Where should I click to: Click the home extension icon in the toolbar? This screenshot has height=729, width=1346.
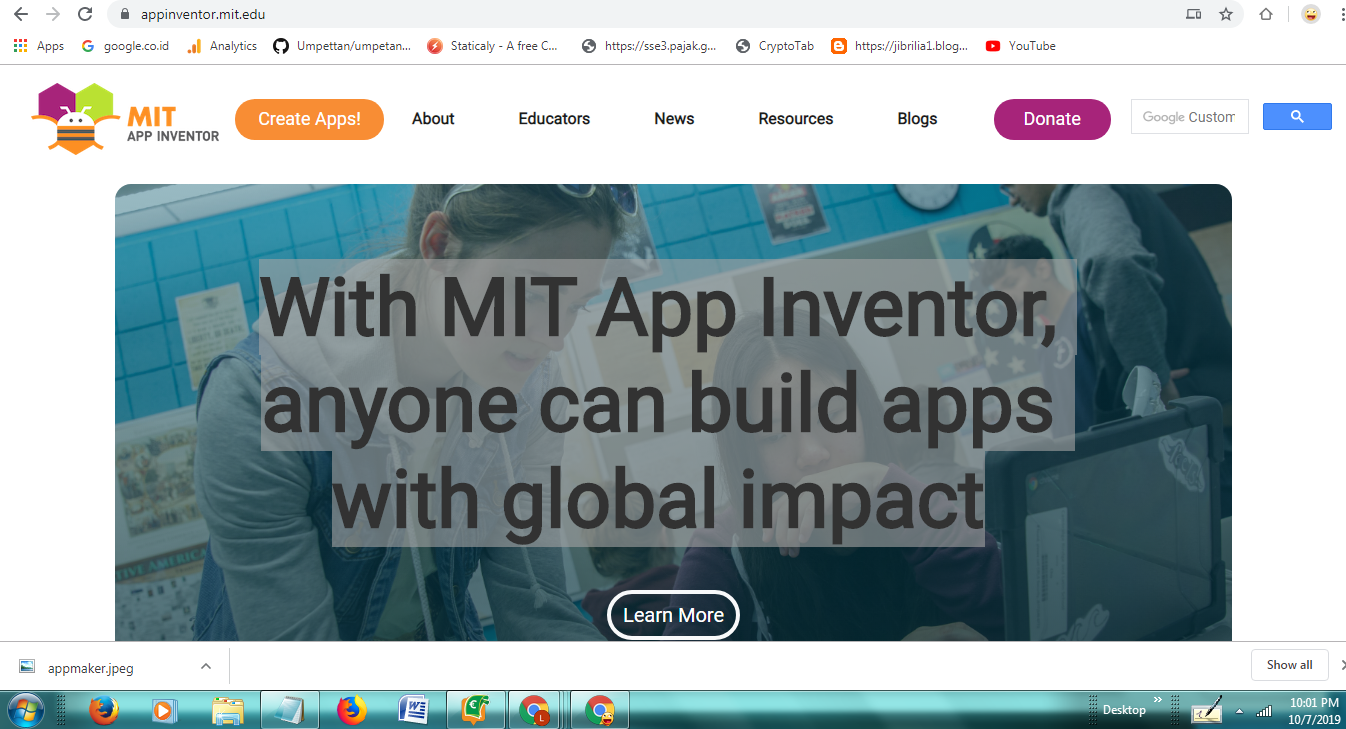1266,14
